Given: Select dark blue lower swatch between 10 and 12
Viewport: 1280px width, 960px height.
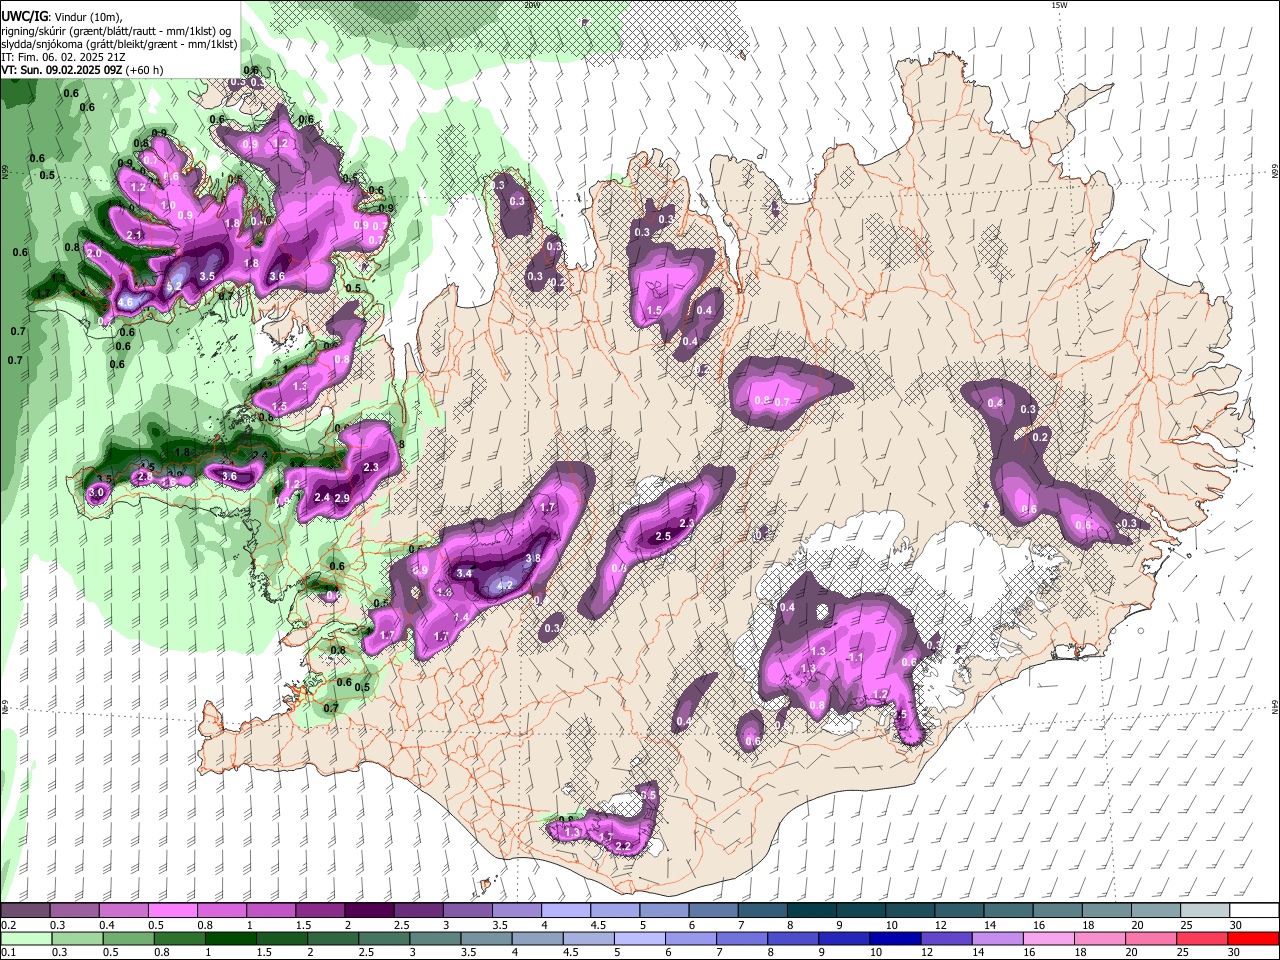Looking at the screenshot, I should (x=895, y=938).
